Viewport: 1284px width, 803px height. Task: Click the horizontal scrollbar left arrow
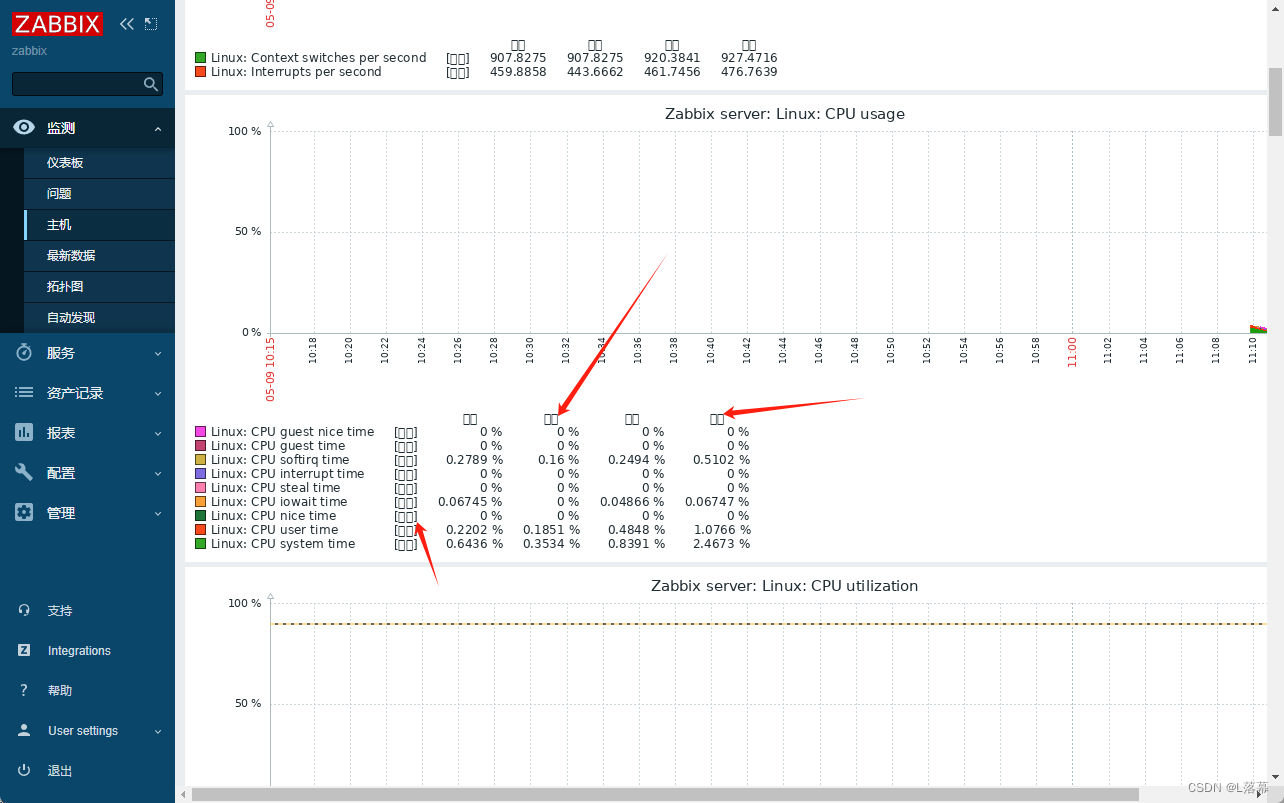(183, 795)
